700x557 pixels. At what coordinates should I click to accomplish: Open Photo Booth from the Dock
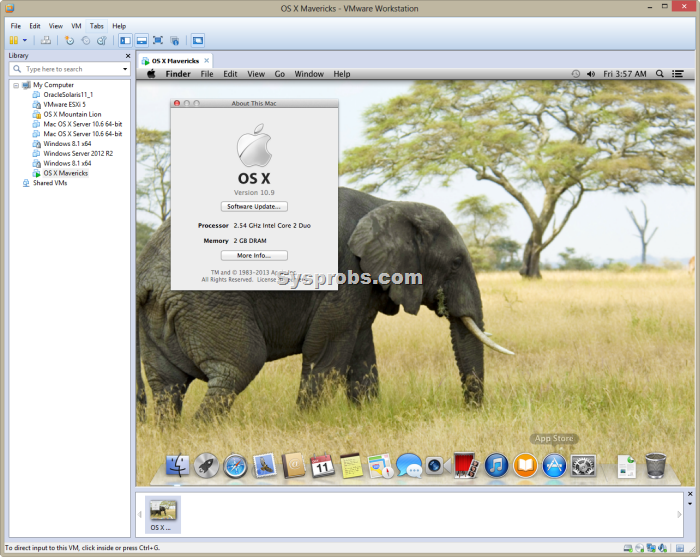pos(466,466)
